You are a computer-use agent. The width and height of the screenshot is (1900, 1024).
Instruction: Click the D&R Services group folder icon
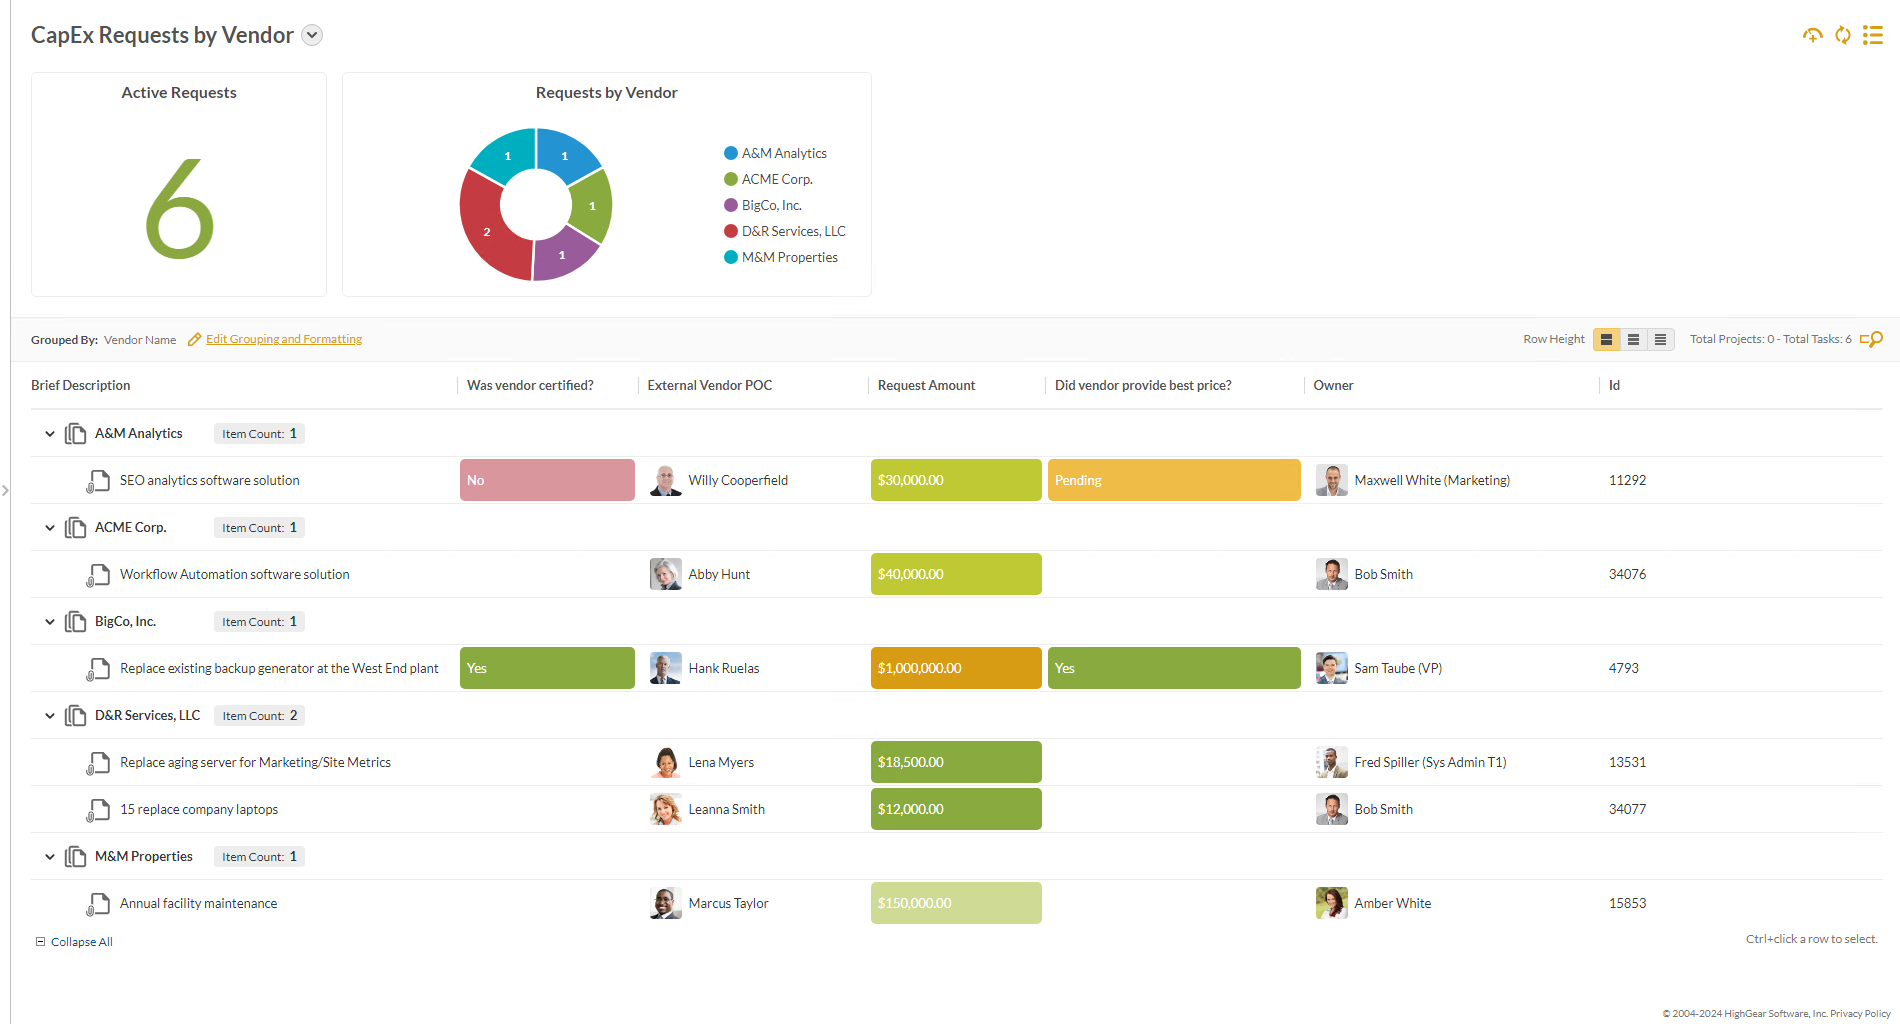[75, 715]
